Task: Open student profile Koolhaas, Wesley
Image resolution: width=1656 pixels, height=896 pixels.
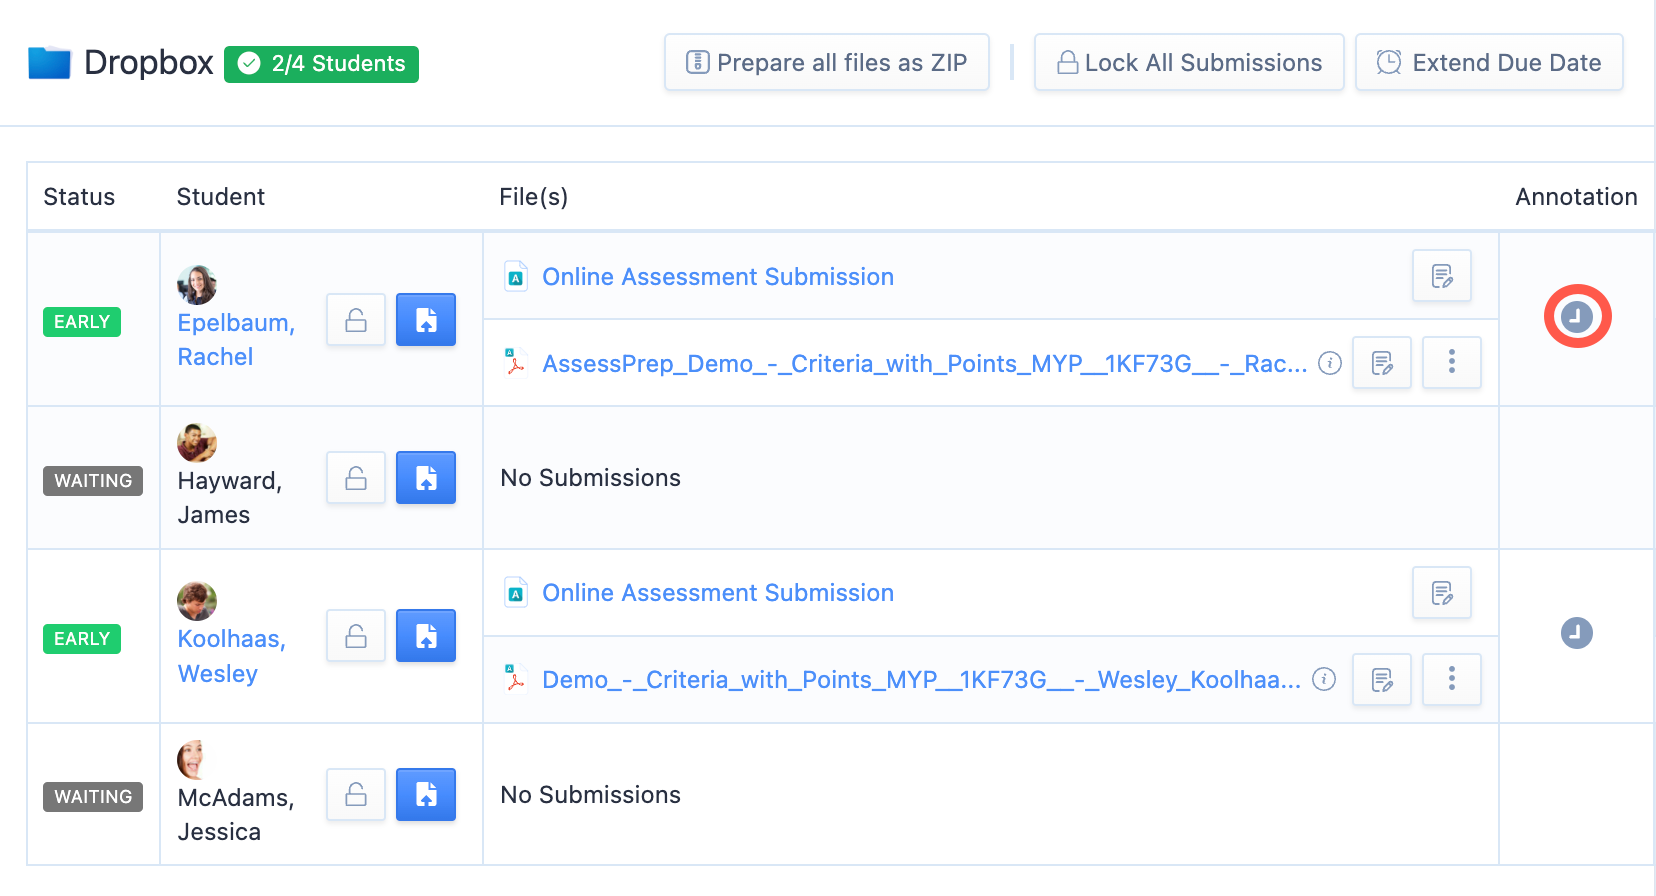Action: [231, 656]
